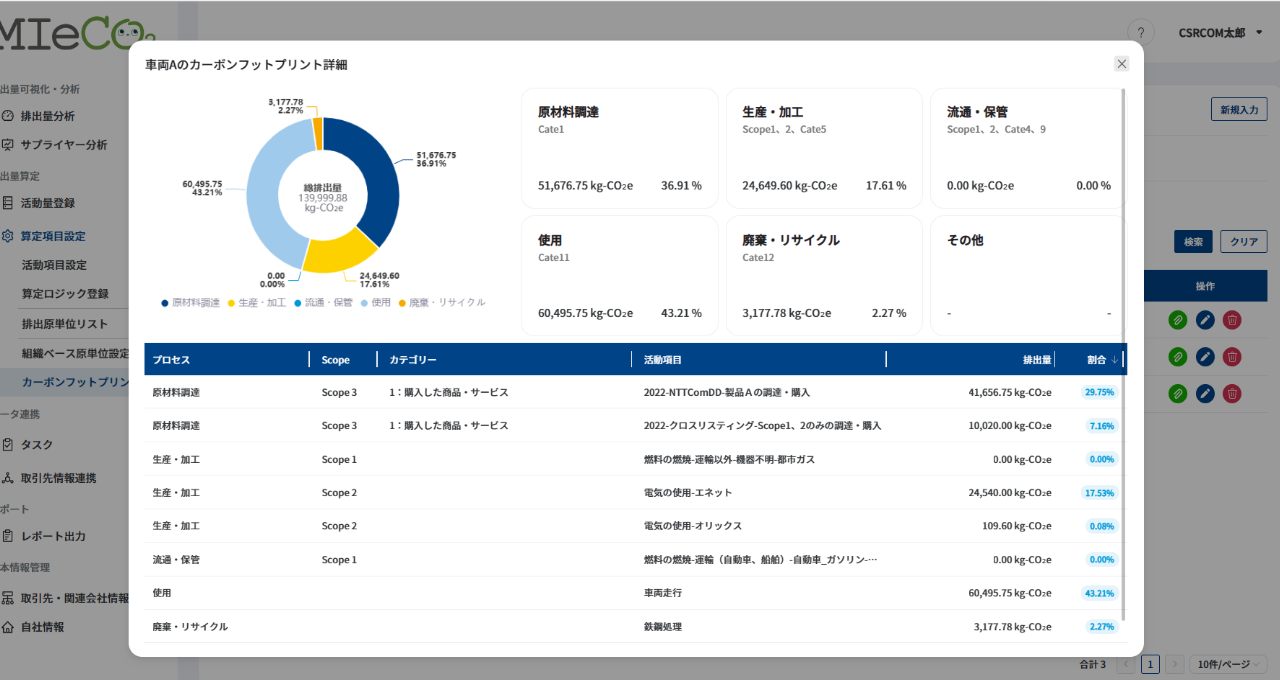
Task: Click green attachment icon in bottom list row
Action: tap(1177, 394)
